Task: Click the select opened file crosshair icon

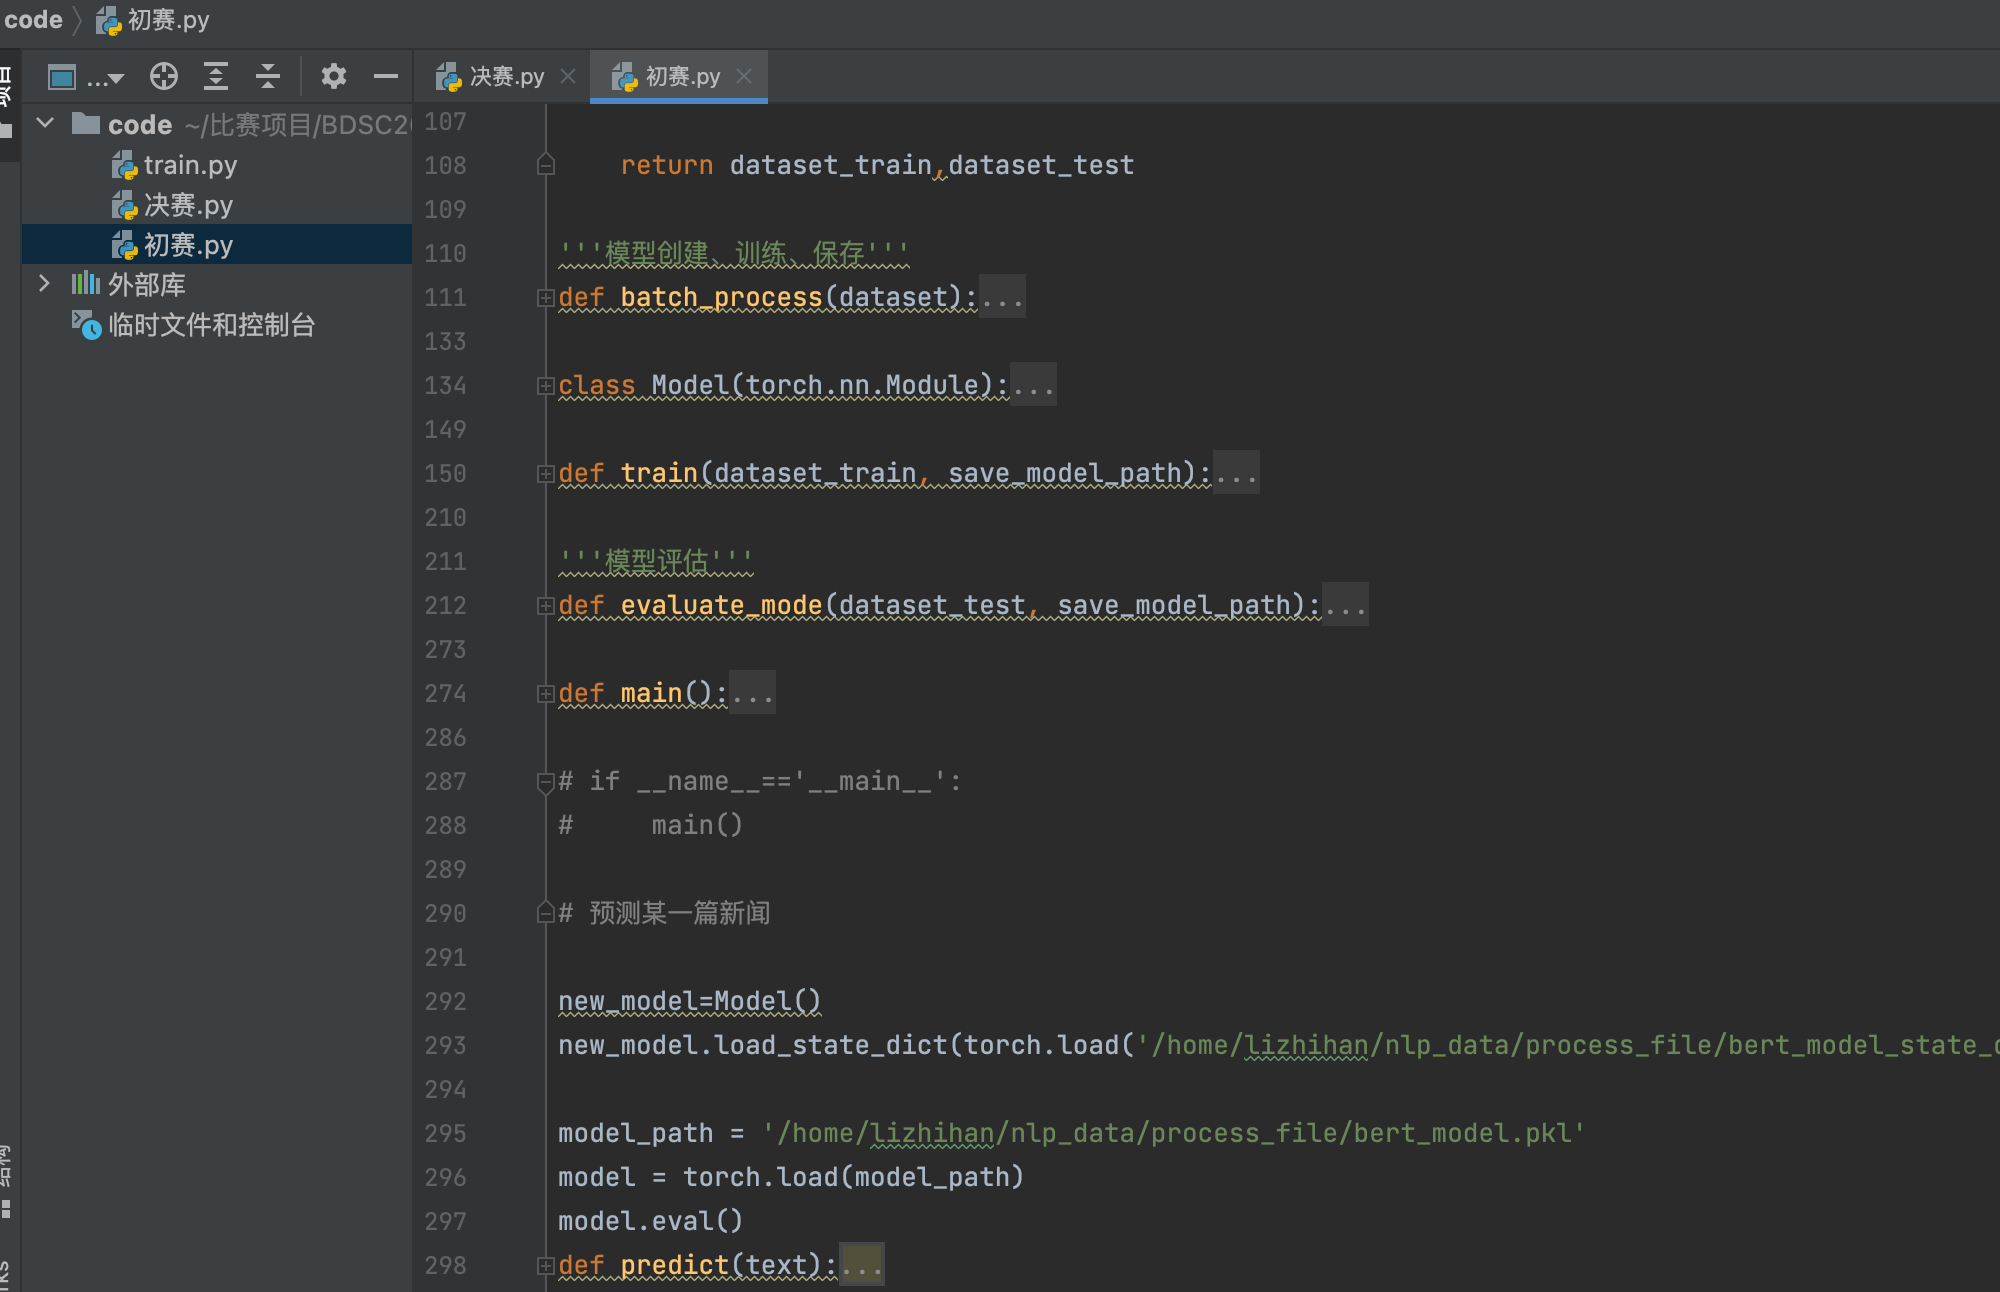Action: (x=164, y=77)
